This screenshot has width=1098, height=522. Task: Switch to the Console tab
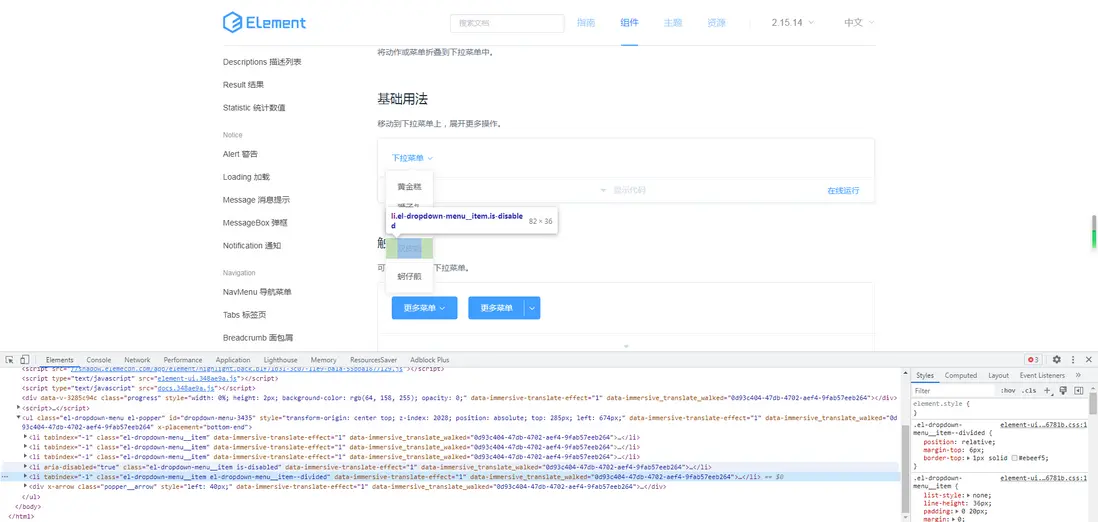(x=99, y=359)
